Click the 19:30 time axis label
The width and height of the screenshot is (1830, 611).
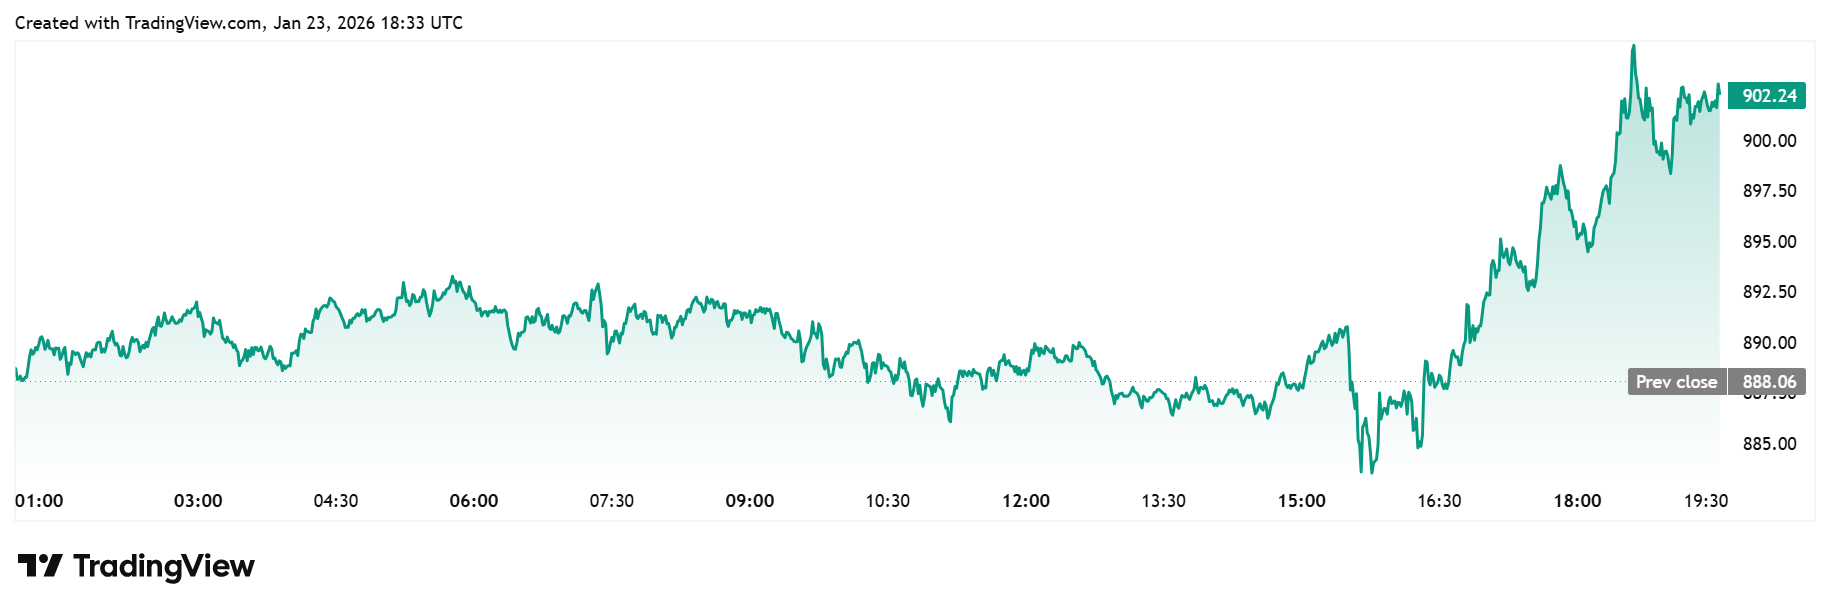click(x=1706, y=501)
